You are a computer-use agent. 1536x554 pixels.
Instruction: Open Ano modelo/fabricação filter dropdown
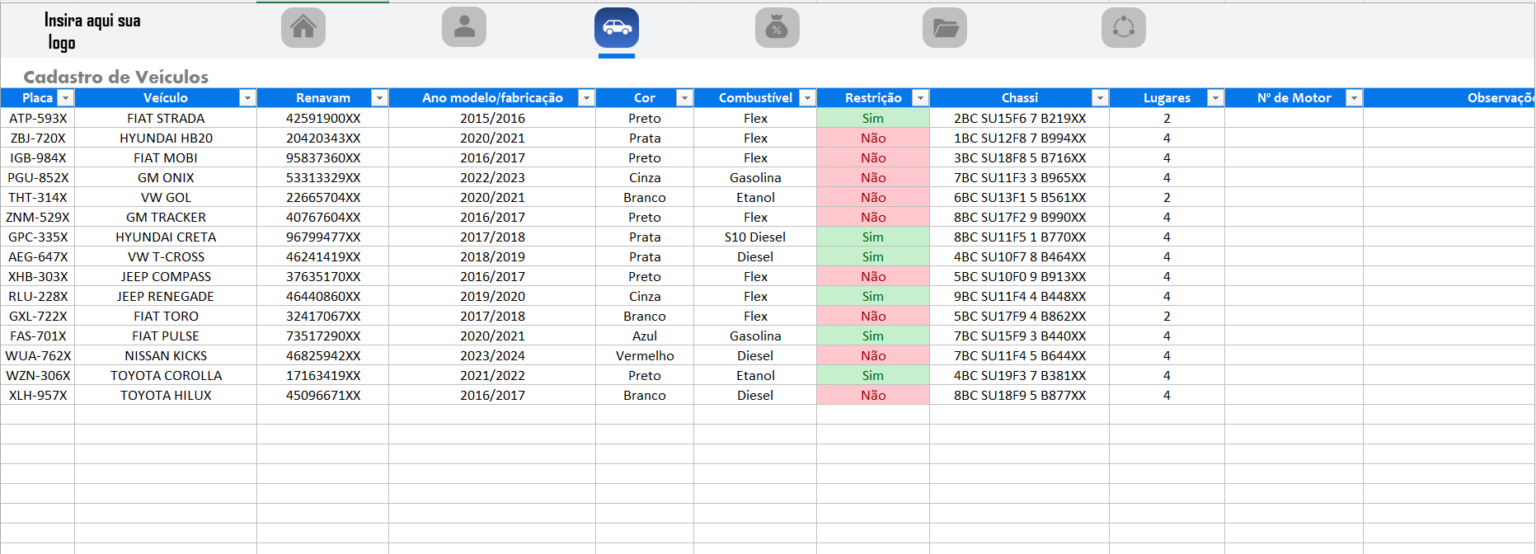[x=586, y=98]
